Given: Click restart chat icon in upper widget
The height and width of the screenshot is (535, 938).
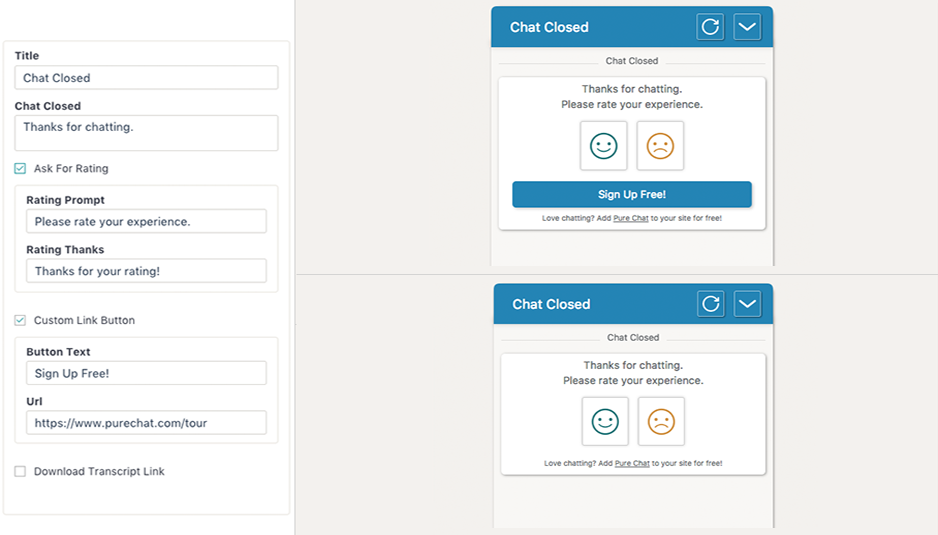Looking at the screenshot, I should pos(710,27).
